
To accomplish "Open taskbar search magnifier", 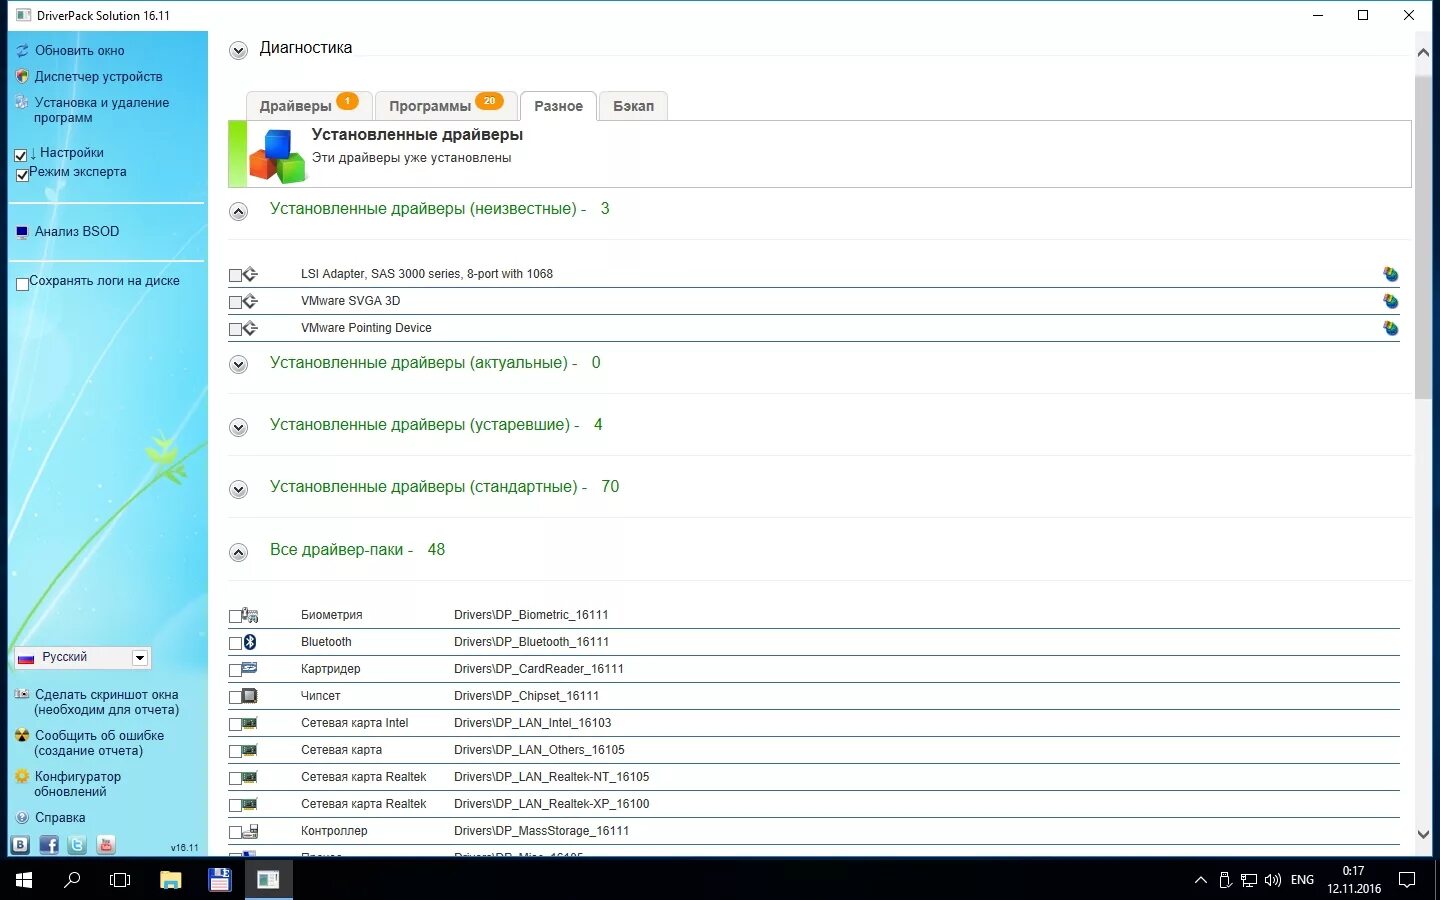I will point(72,880).
